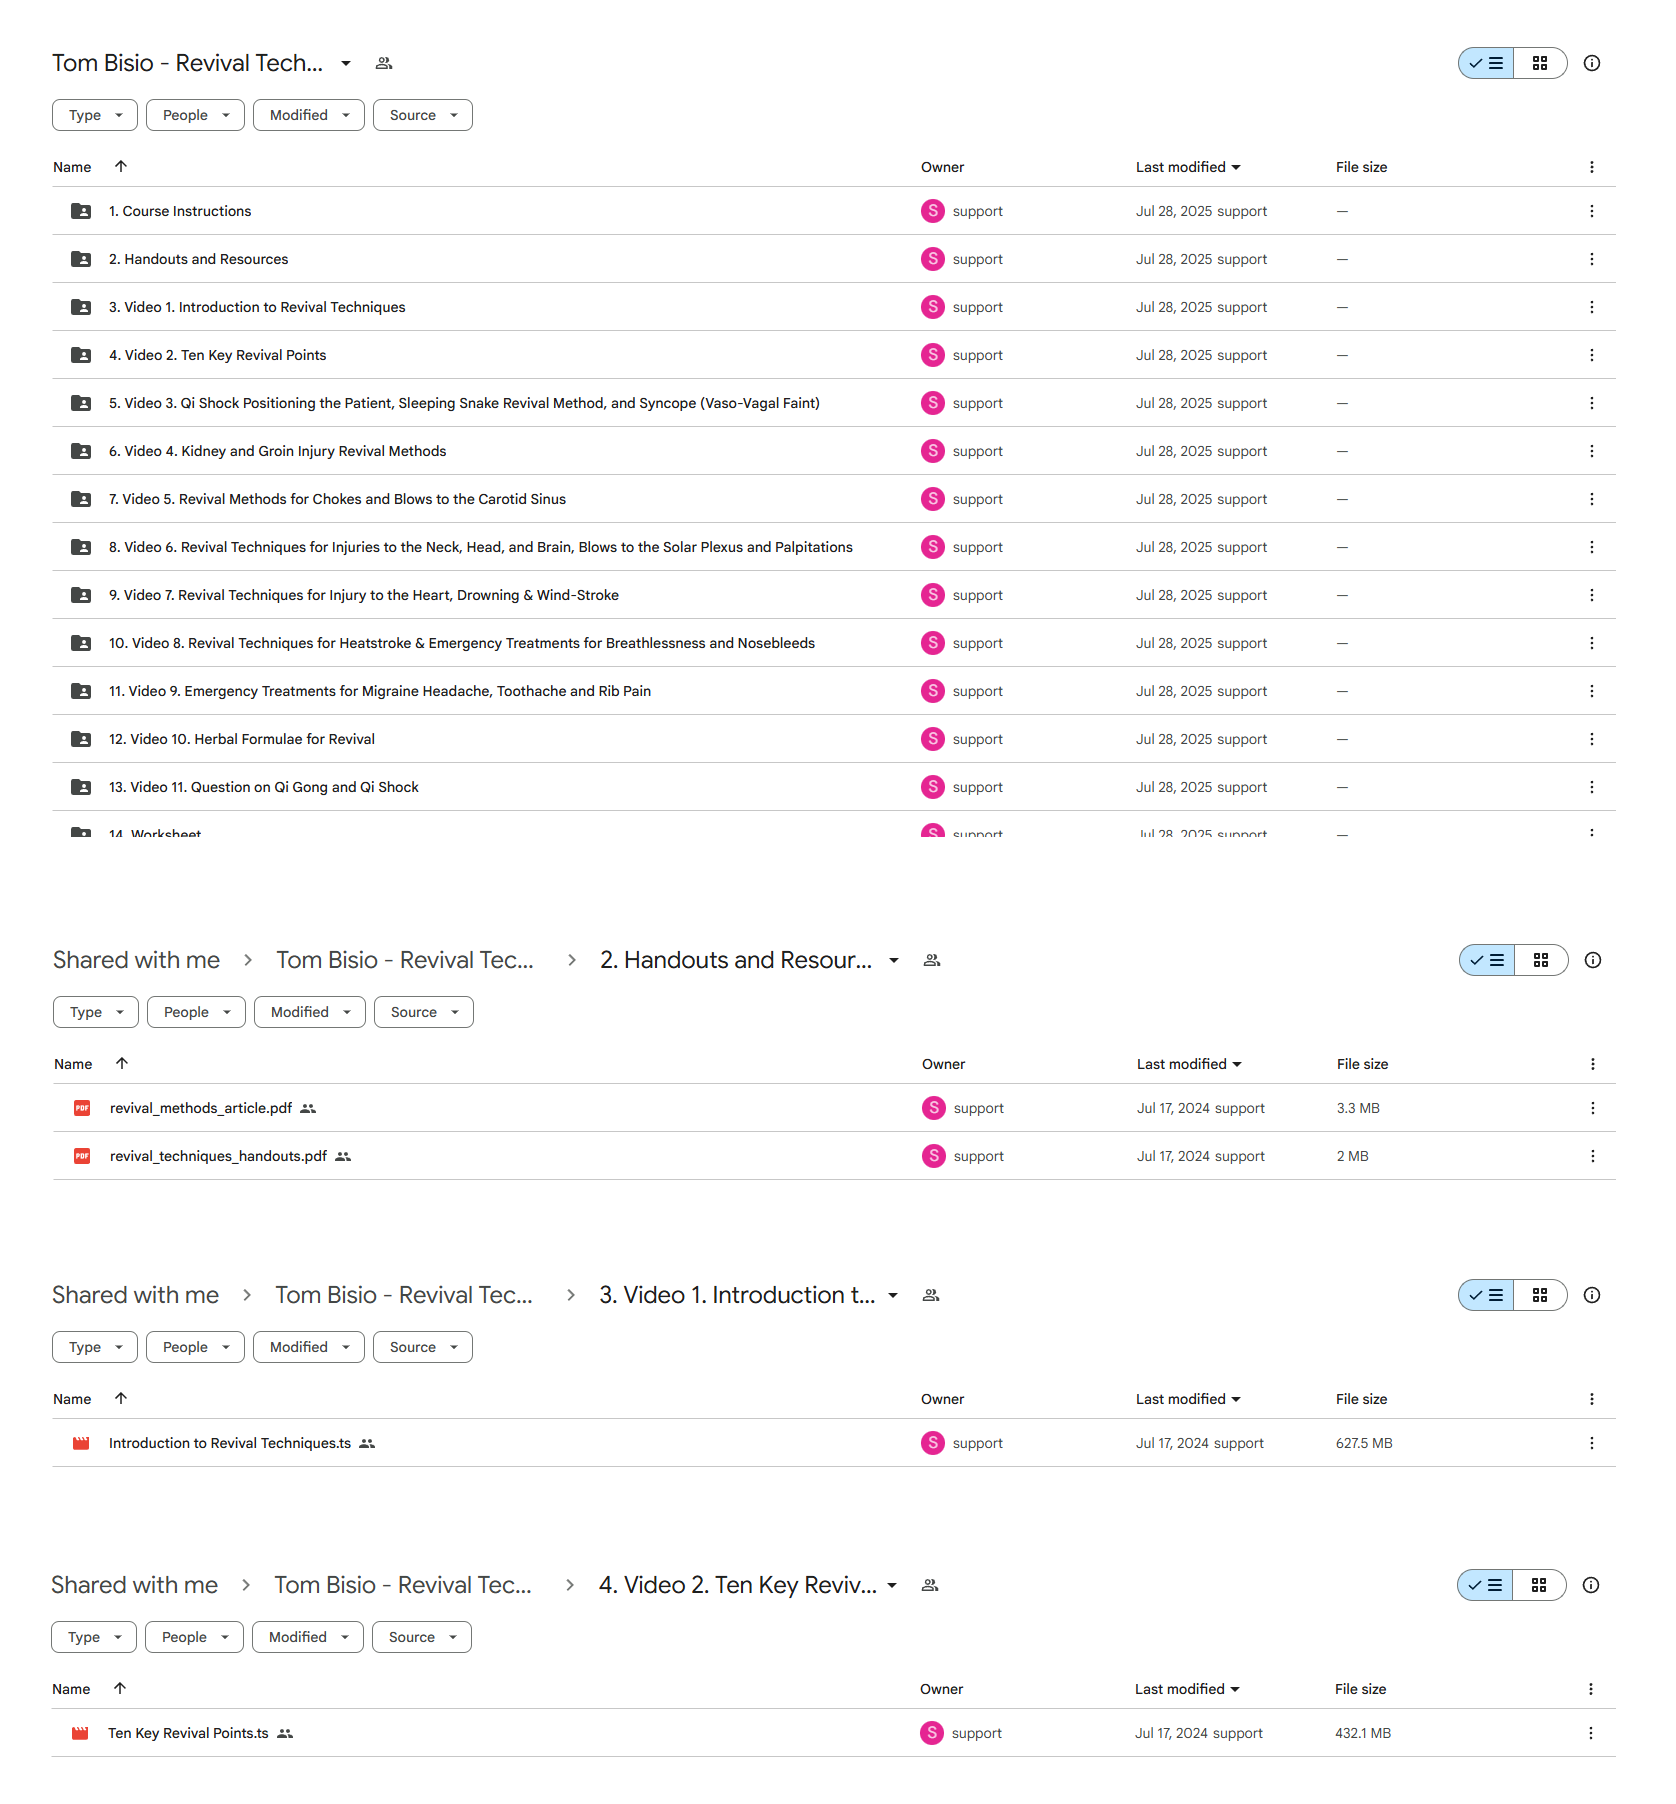Image resolution: width=1676 pixels, height=1804 pixels.
Task: Open the Modified filter in top listing
Action: (x=308, y=115)
